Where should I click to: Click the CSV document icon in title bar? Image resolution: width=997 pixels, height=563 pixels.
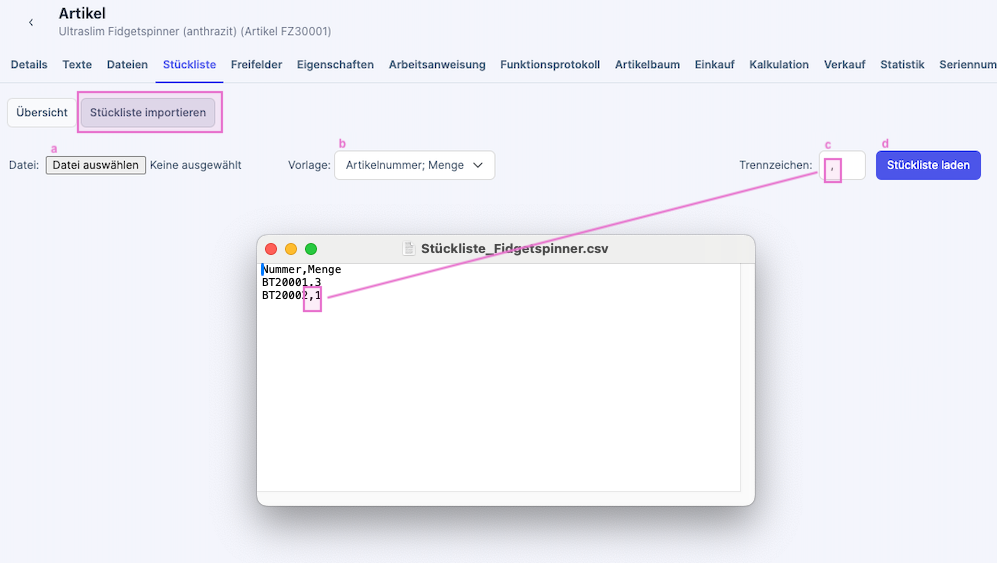coord(409,249)
